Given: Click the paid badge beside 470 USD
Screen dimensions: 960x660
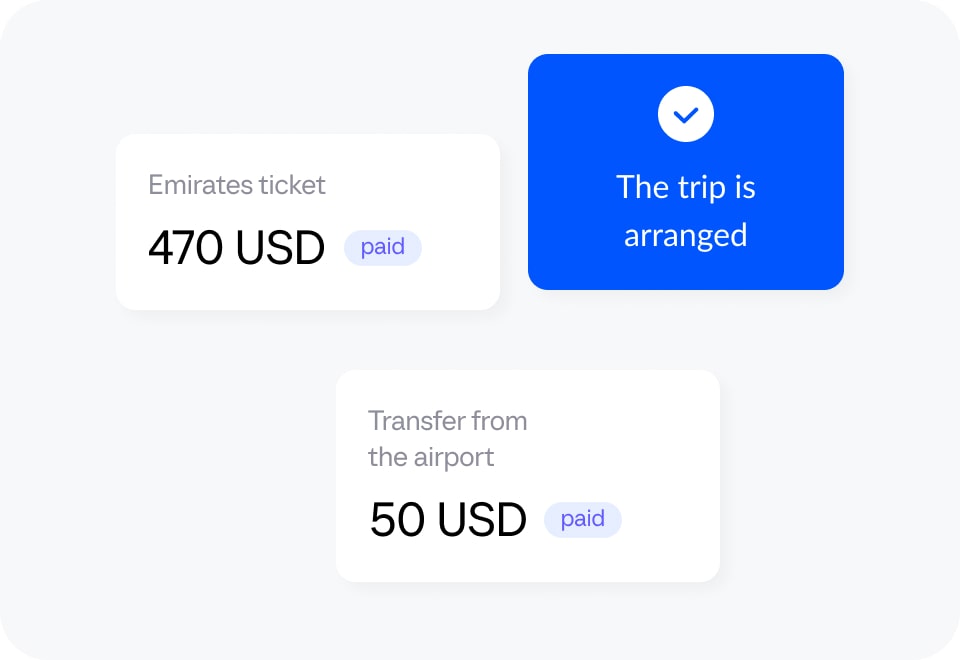Looking at the screenshot, I should click(x=383, y=247).
